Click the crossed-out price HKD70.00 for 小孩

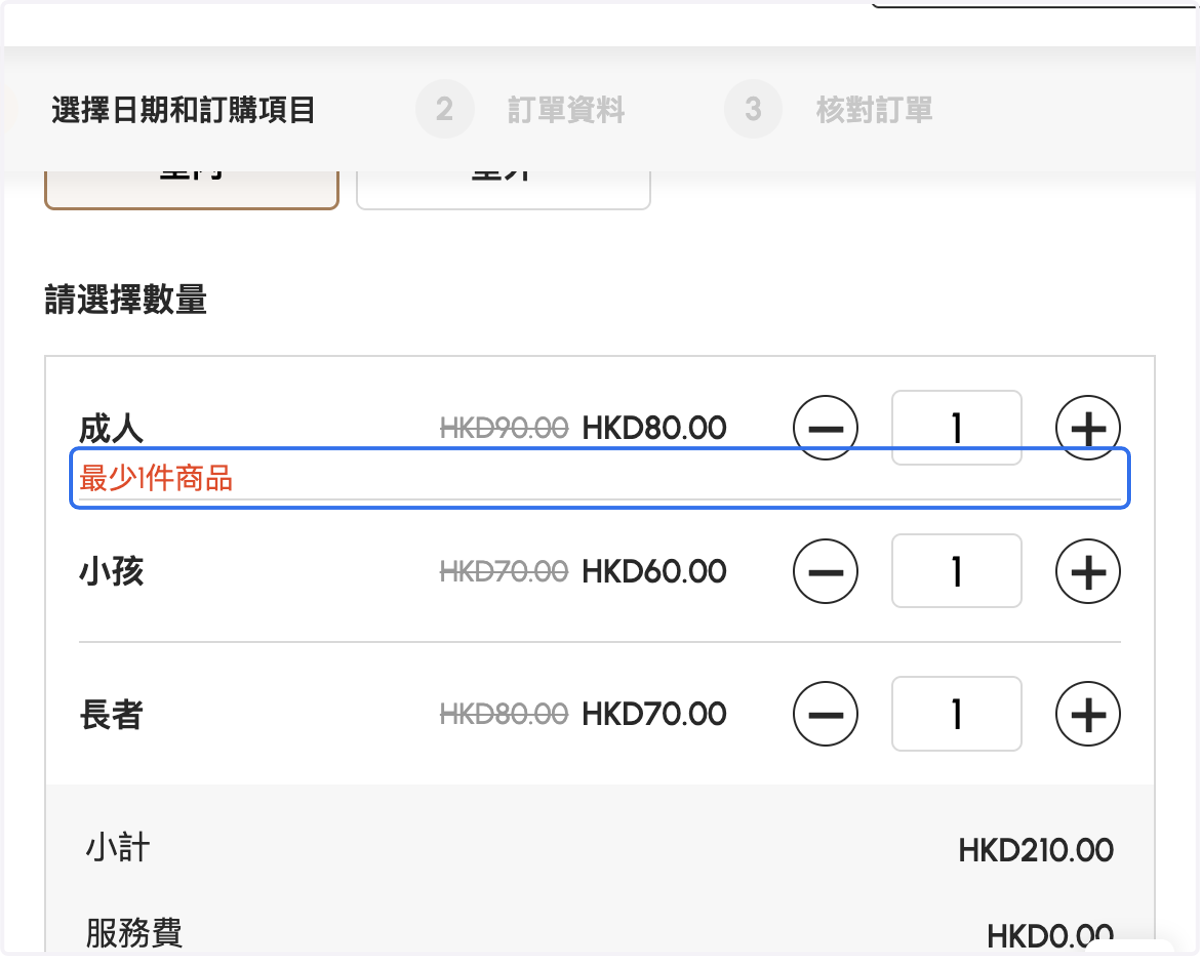(x=504, y=571)
